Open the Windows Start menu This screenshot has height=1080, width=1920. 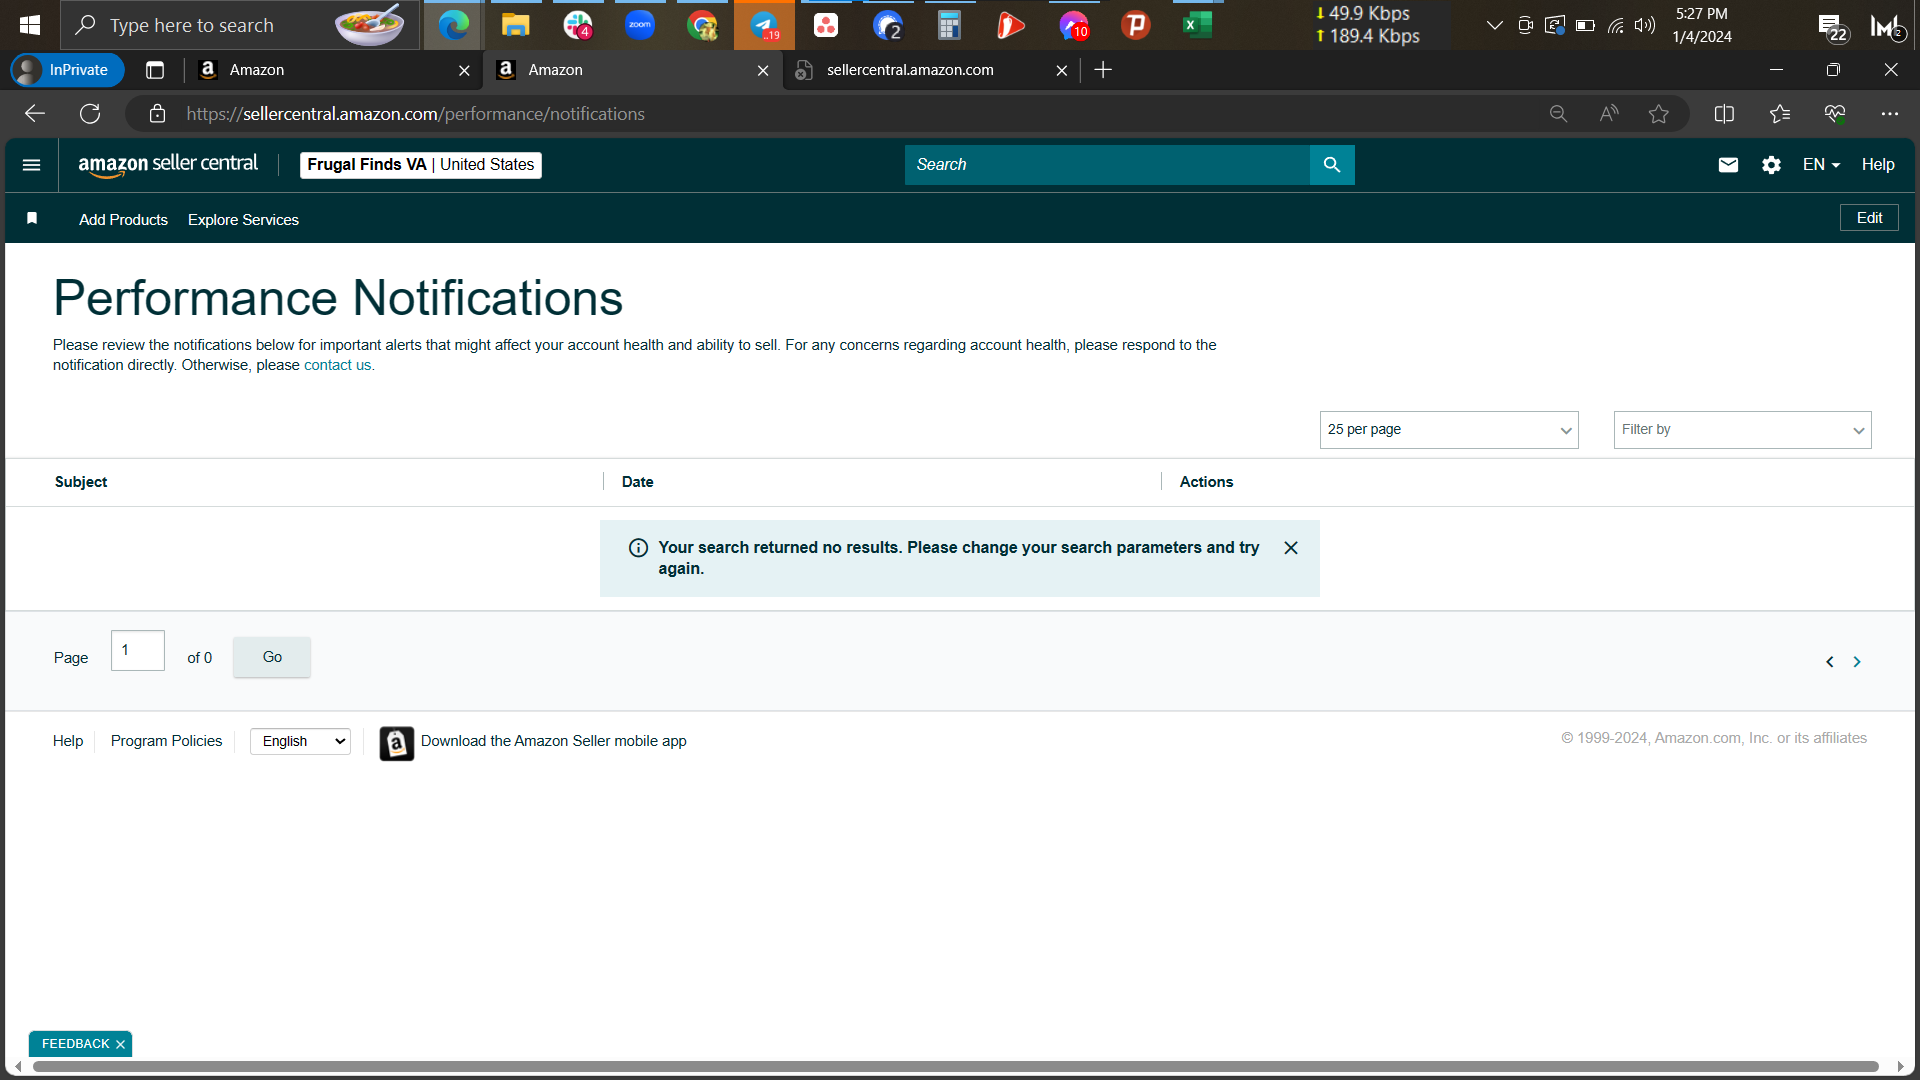tap(30, 25)
